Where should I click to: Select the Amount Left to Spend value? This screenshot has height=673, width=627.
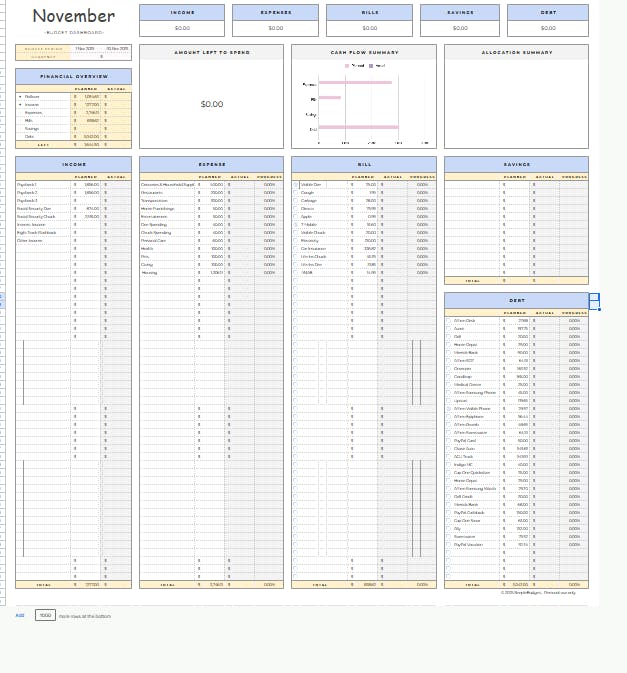[212, 104]
